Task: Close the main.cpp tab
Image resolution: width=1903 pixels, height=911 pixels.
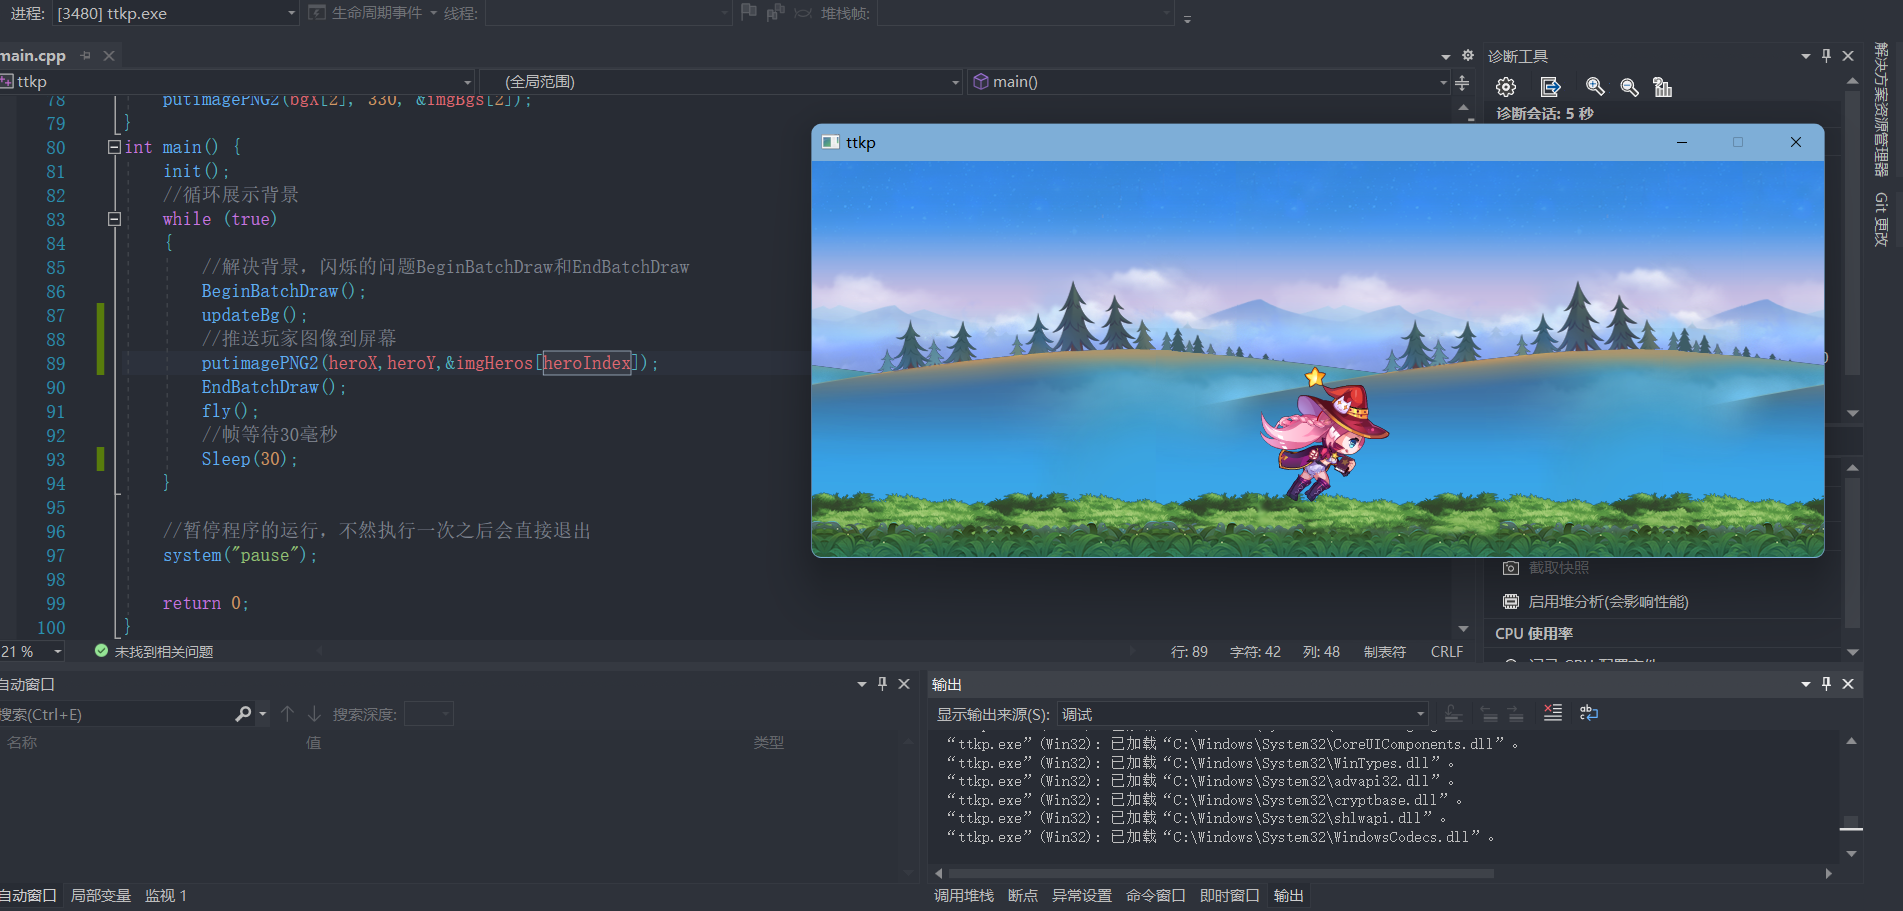Action: (x=109, y=56)
